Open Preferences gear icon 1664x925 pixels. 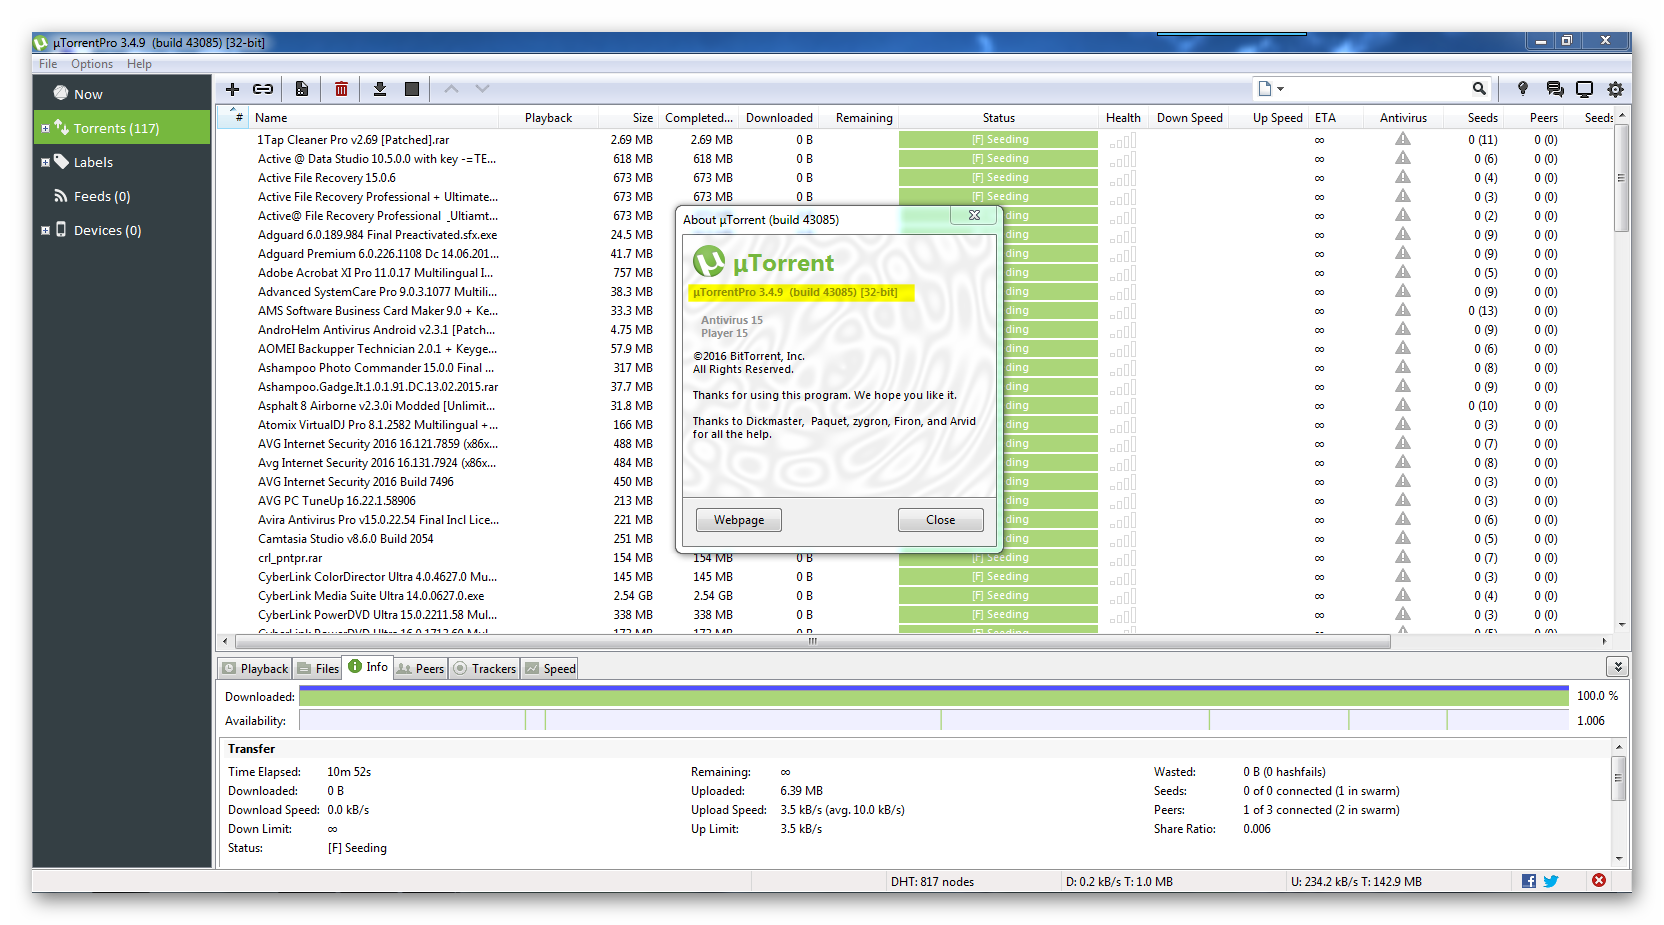coord(1615,89)
